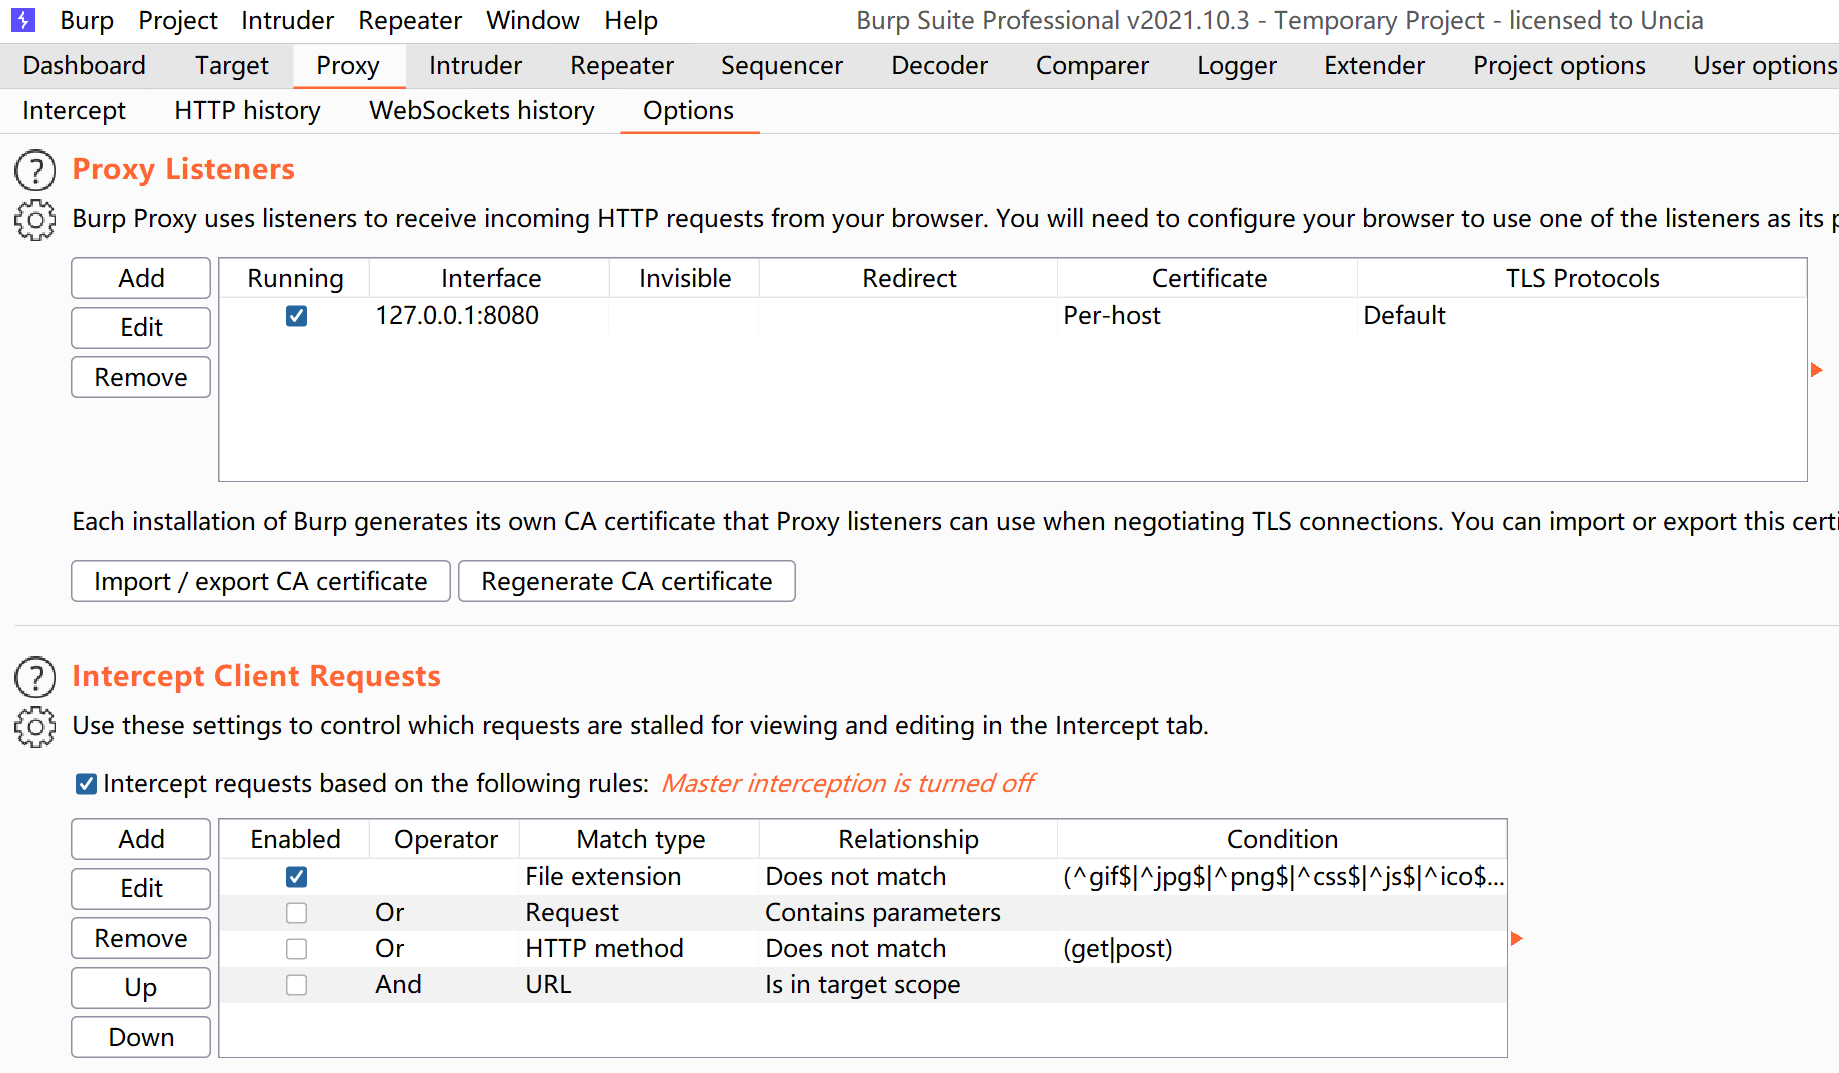This screenshot has height=1073, width=1839.
Task: Click the Burp Suite logo icon
Action: (x=22, y=19)
